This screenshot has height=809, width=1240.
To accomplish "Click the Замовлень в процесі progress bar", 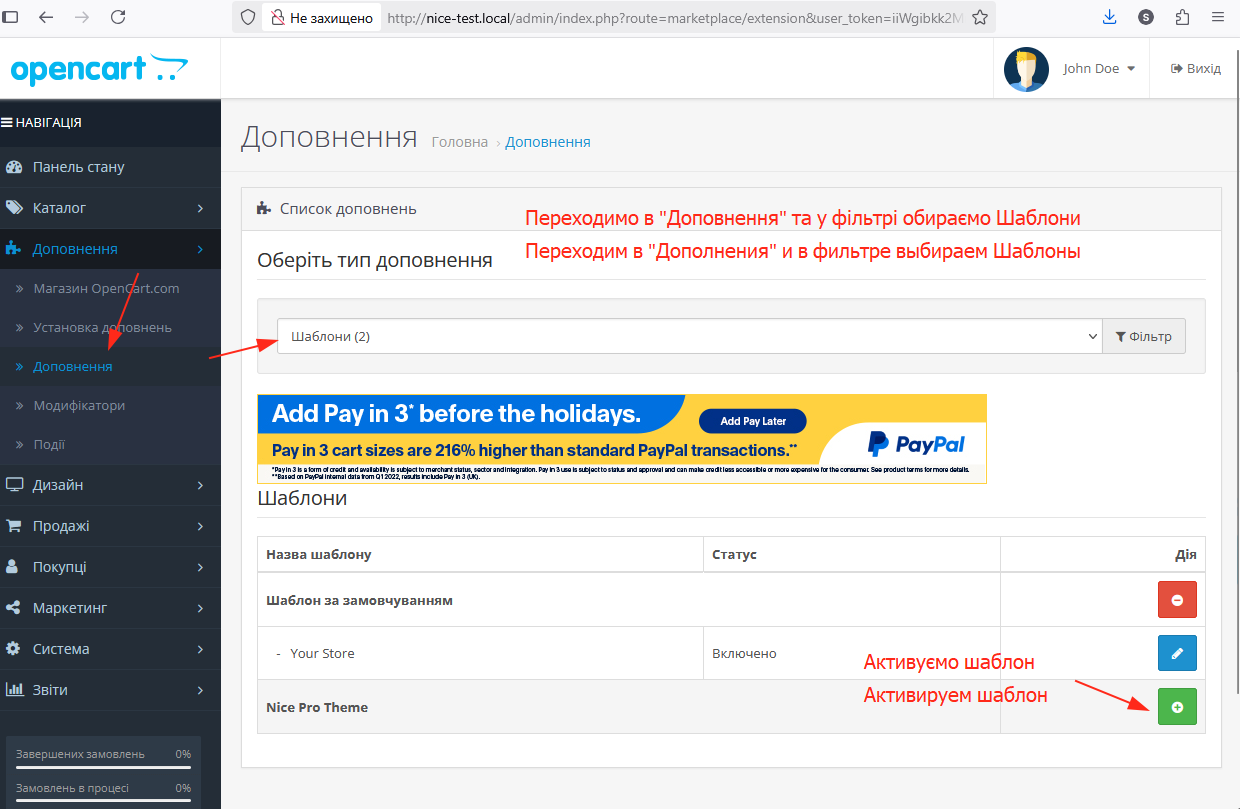I will tap(103, 802).
